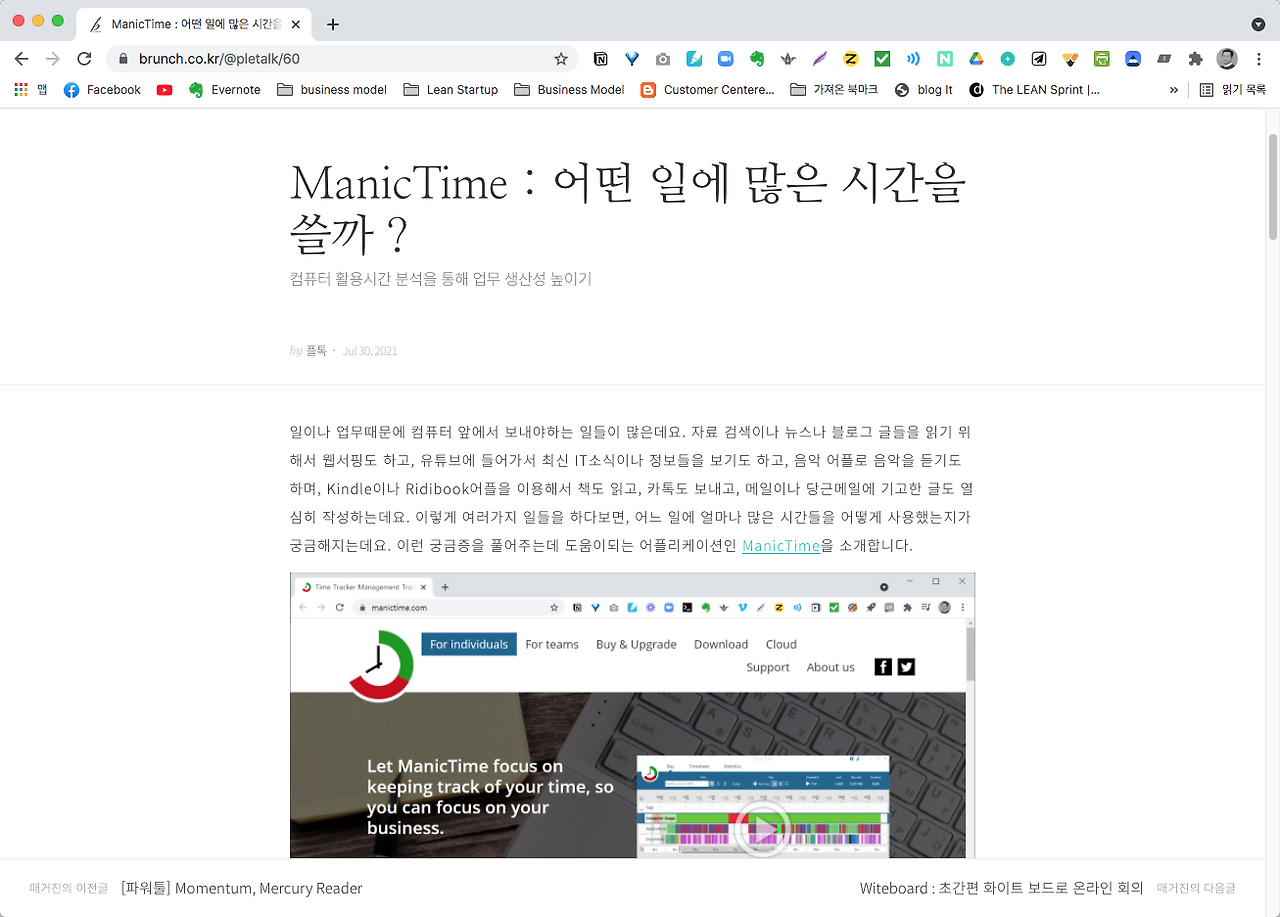
Task: Open the Apps grid shortcut
Action: coord(21,90)
